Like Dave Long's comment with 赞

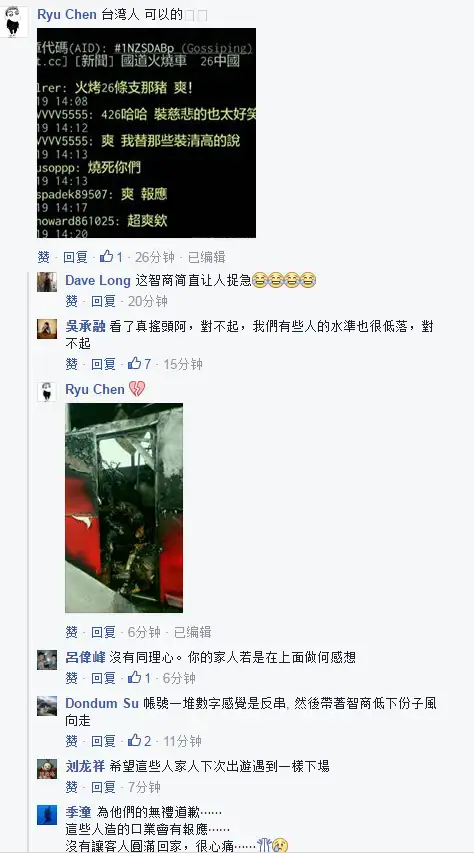click(x=72, y=301)
